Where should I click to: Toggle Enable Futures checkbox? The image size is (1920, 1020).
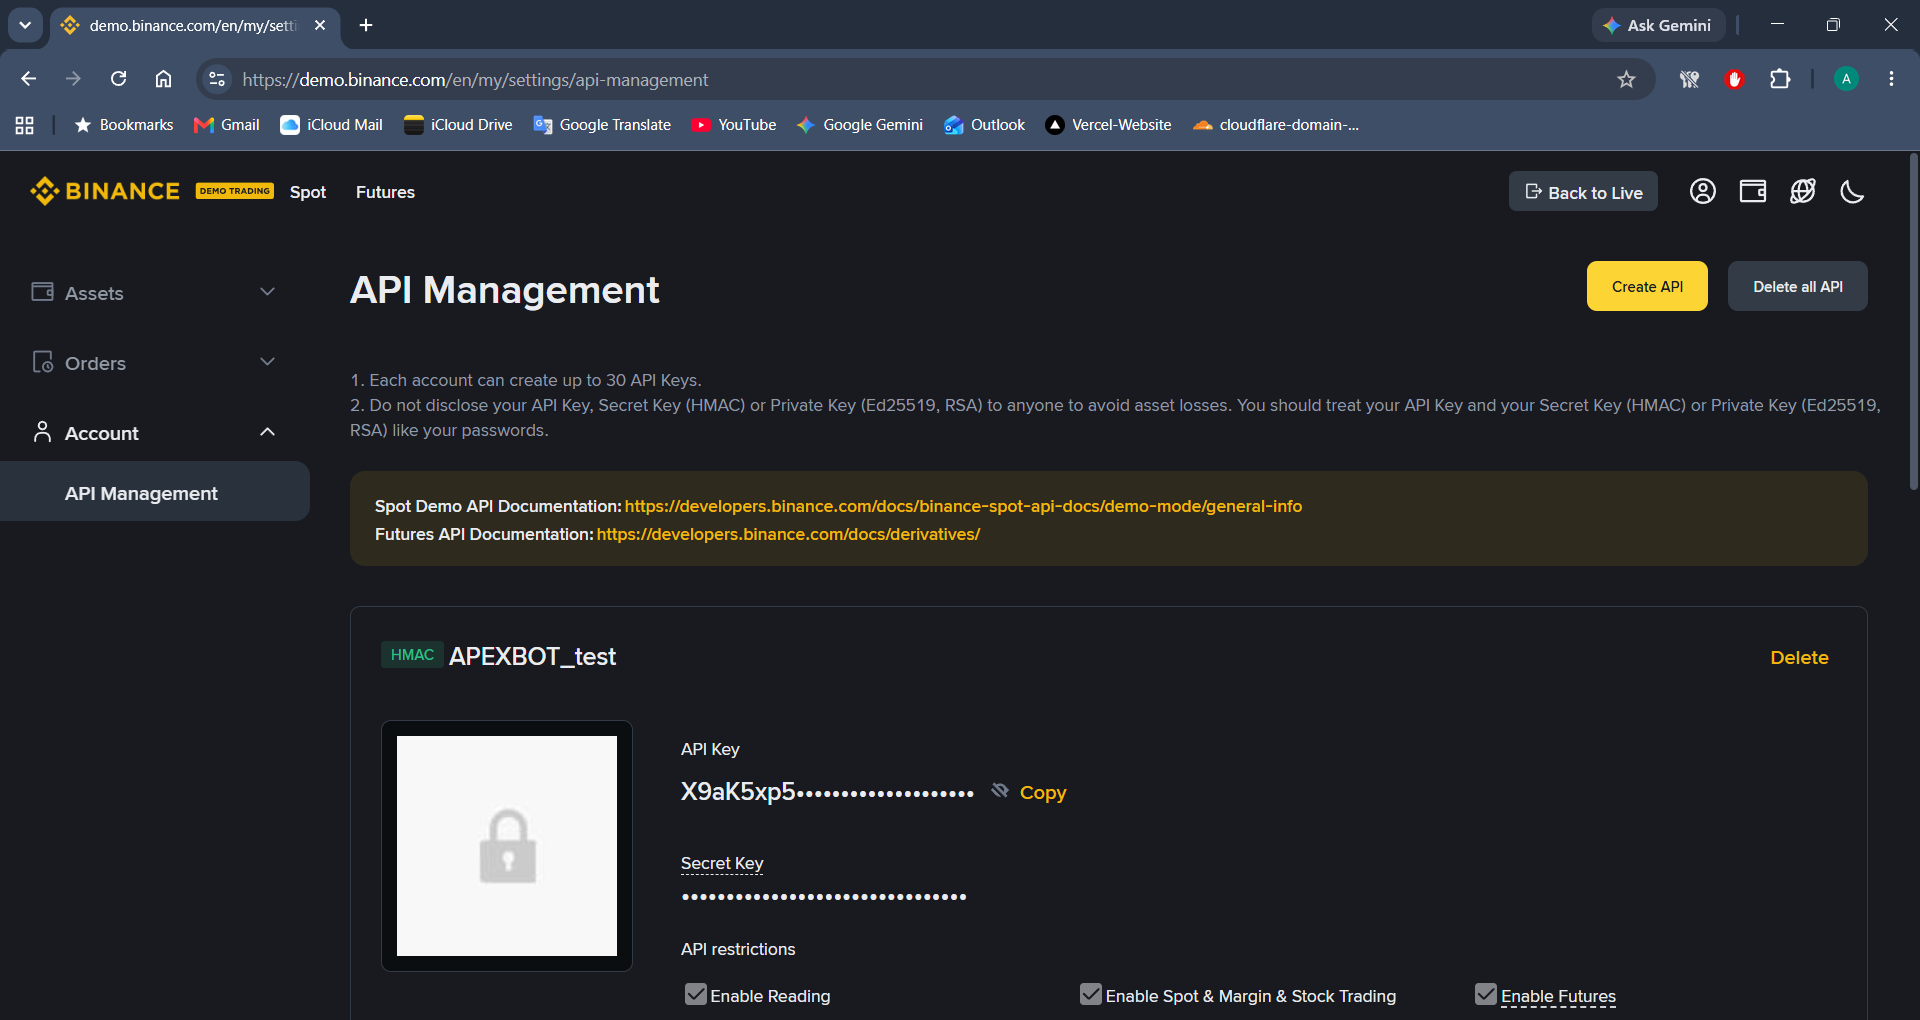[x=1486, y=994]
